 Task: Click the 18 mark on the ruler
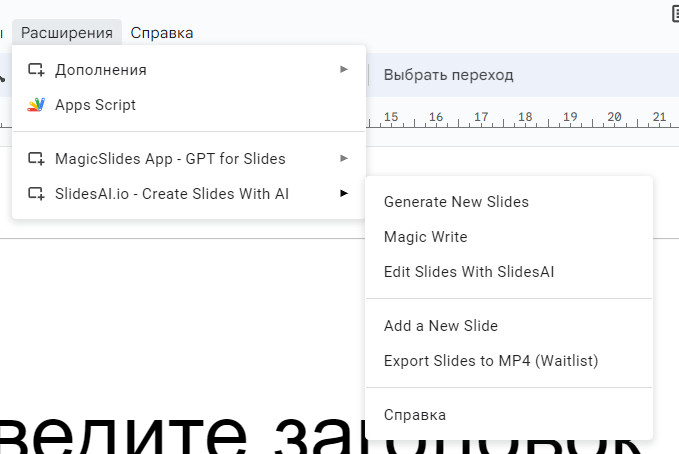(527, 117)
